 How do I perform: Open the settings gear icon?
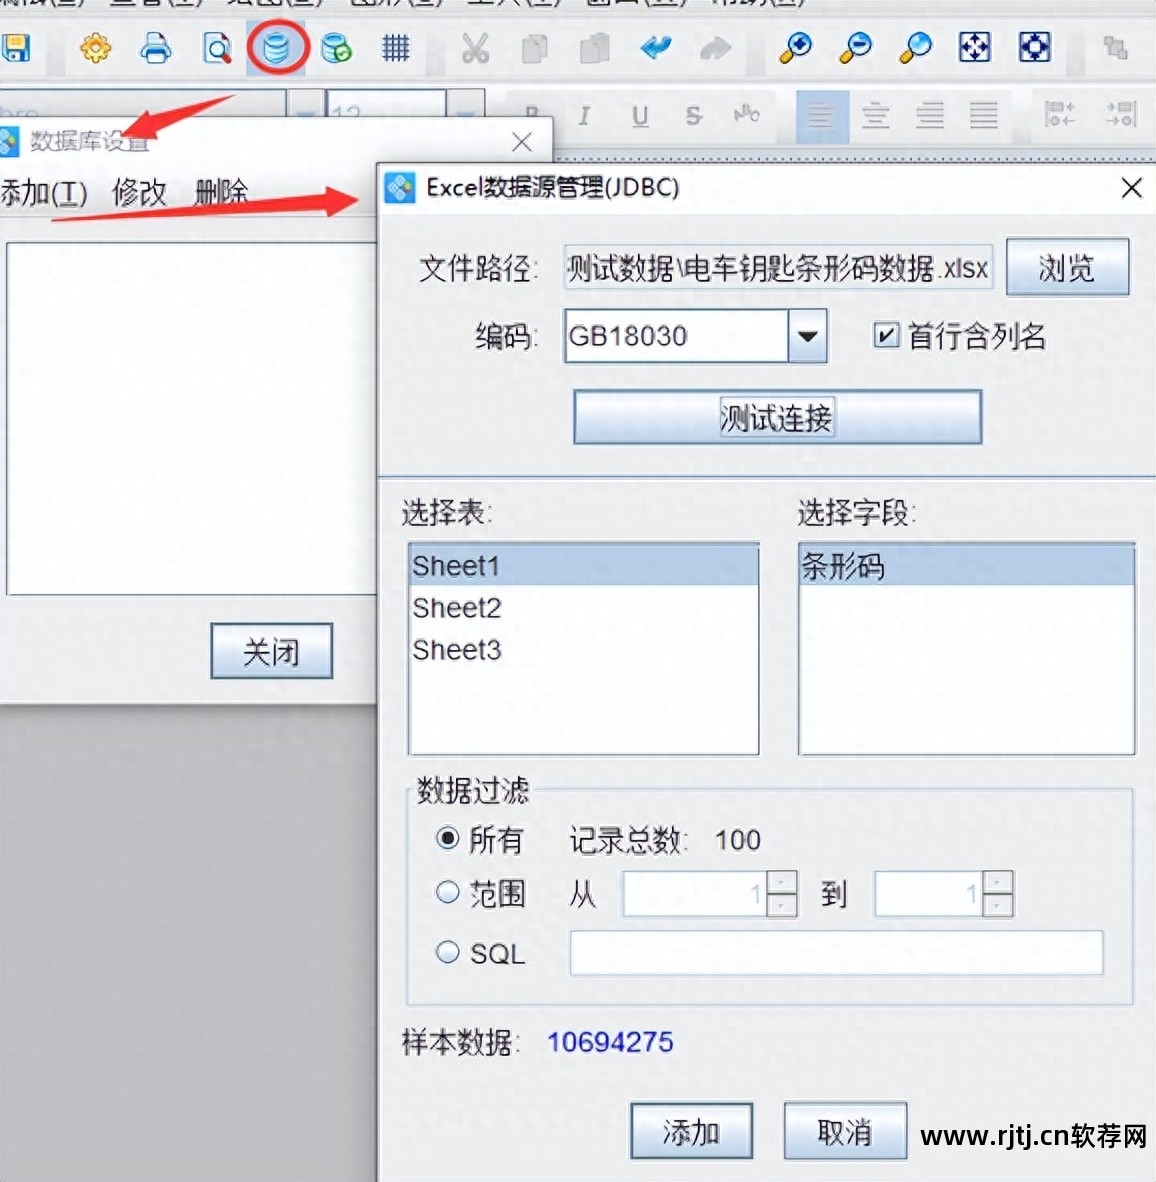(x=95, y=48)
